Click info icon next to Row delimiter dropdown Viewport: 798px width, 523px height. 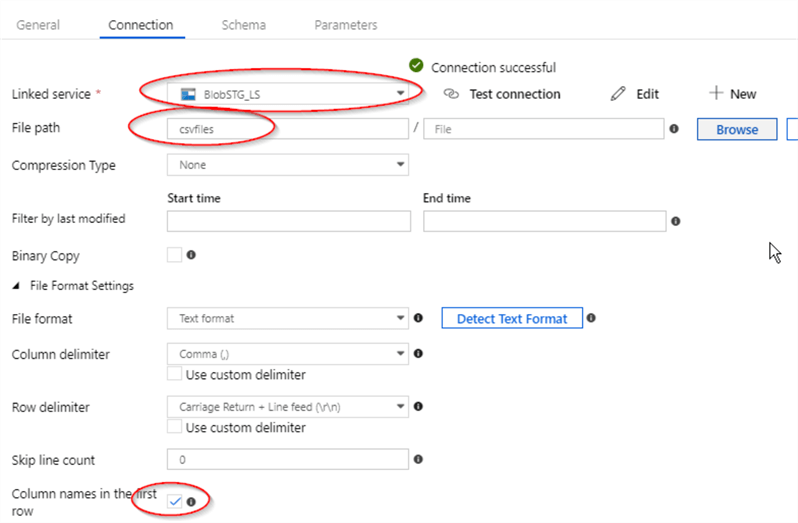pyautogui.click(x=418, y=406)
